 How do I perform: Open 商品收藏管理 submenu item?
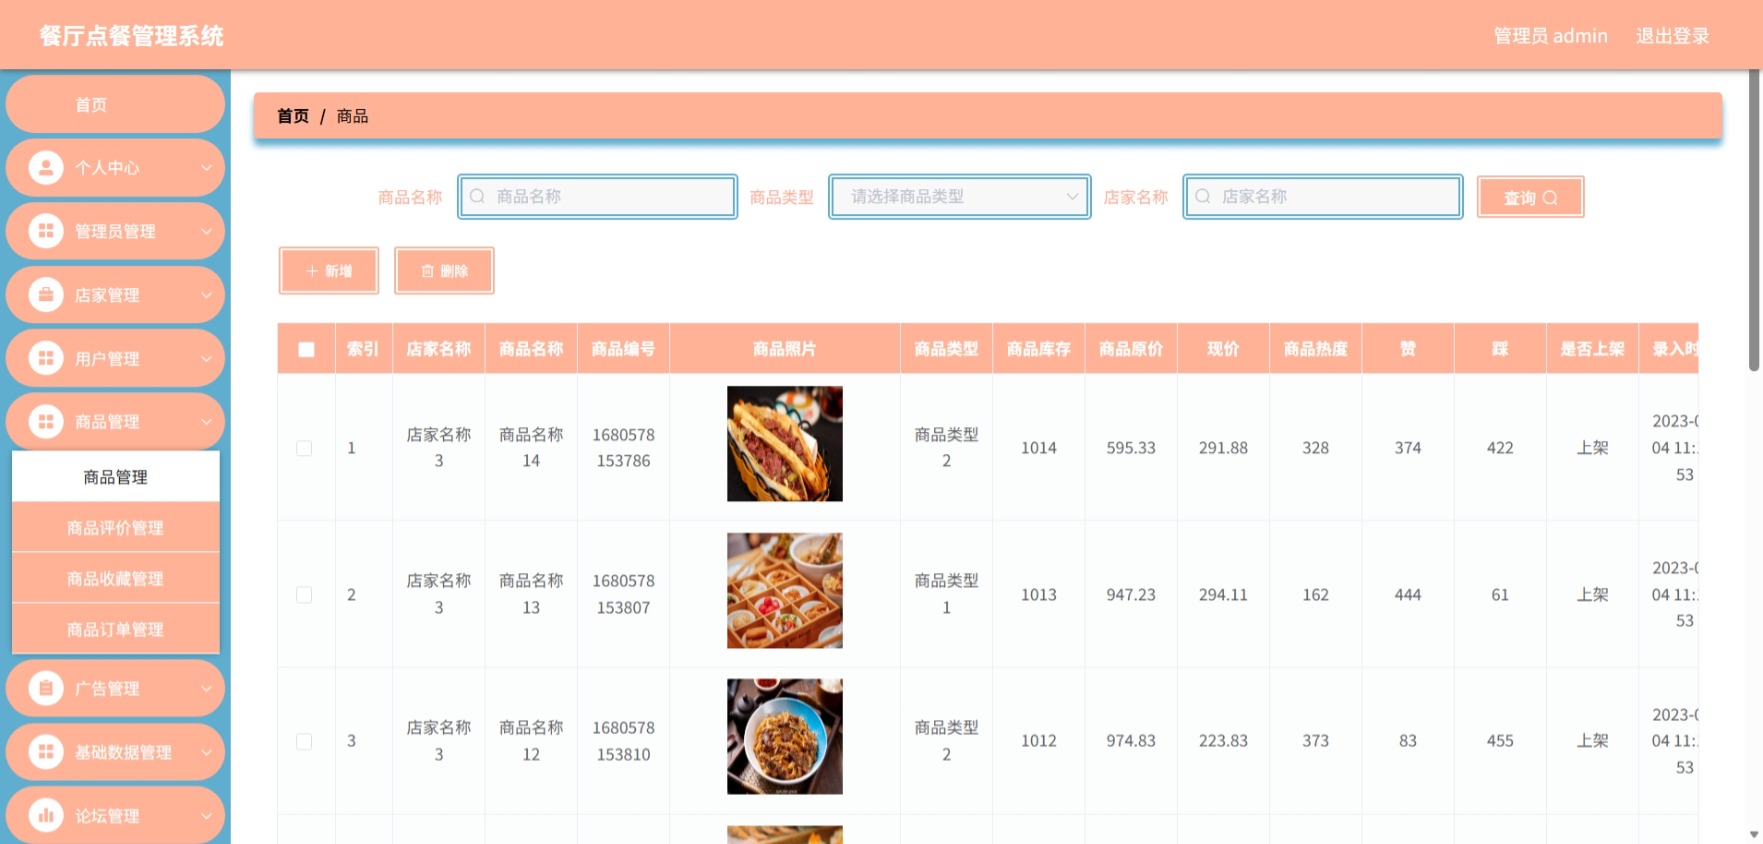point(115,578)
